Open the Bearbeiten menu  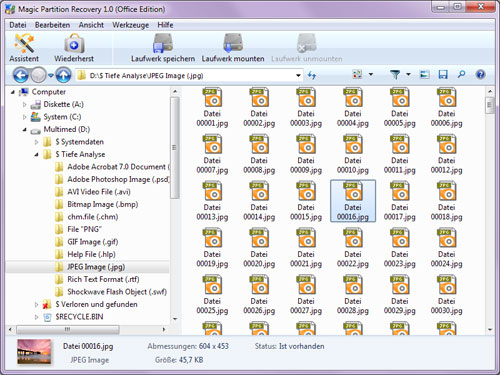(x=52, y=25)
